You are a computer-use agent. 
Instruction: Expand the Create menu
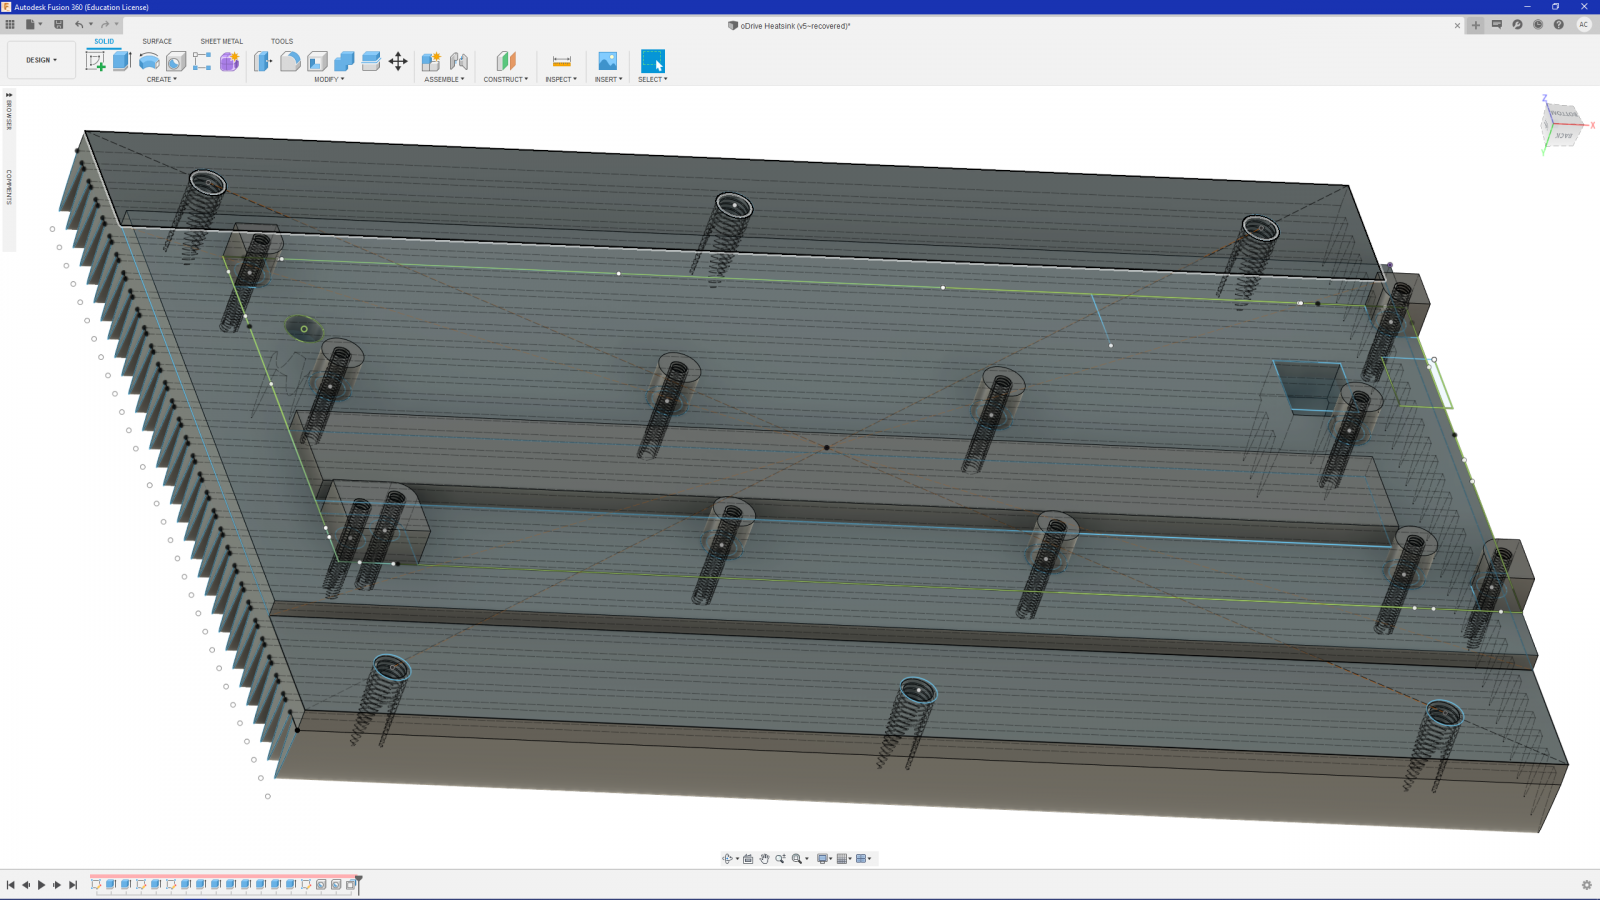click(x=162, y=79)
